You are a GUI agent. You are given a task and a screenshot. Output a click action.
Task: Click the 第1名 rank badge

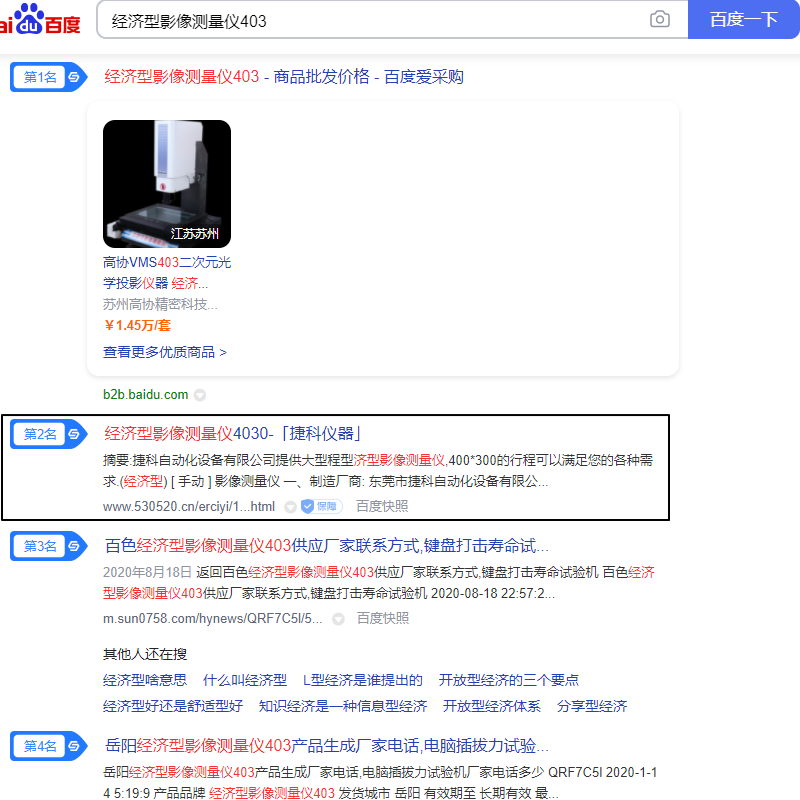click(x=48, y=77)
